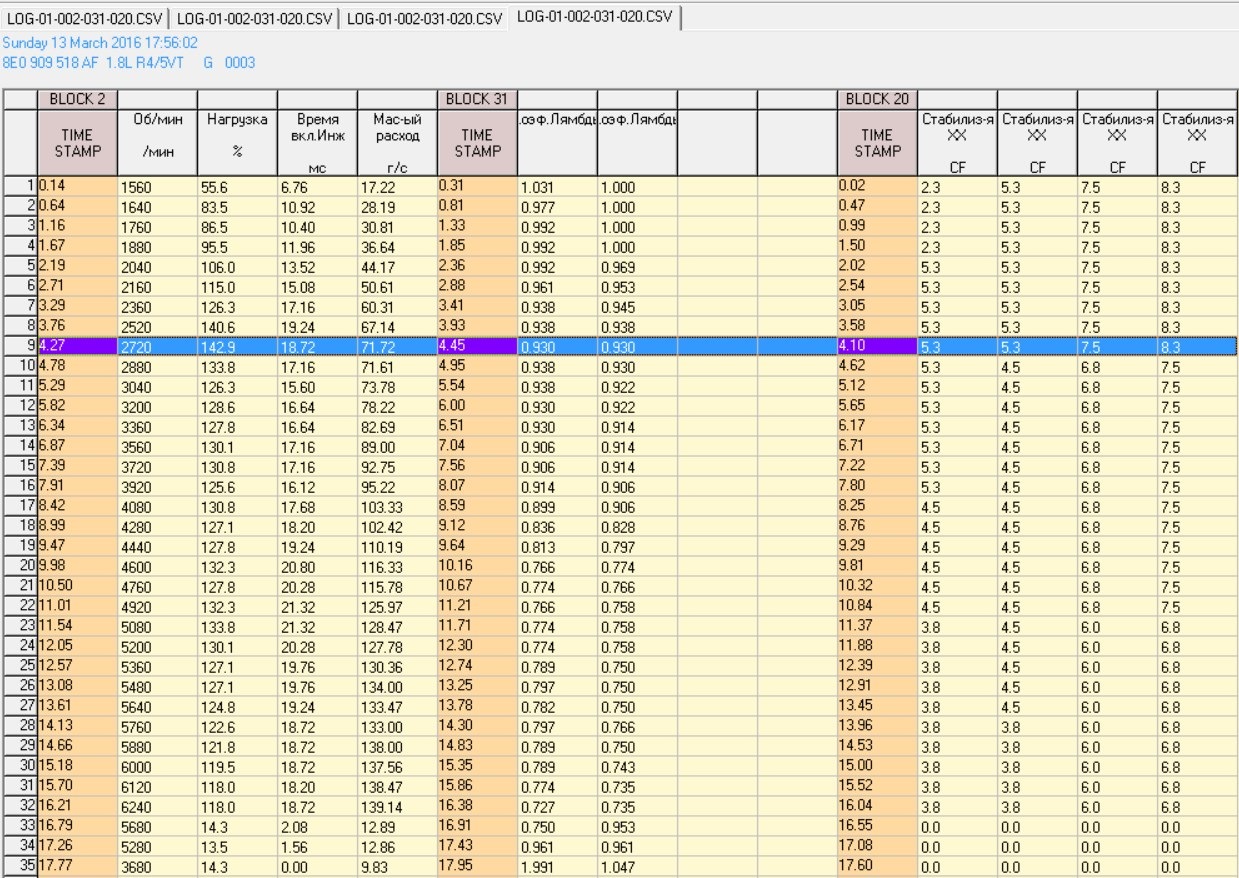Click the injection time cell showing 20.80
This screenshot has width=1239, height=878.
tap(318, 567)
